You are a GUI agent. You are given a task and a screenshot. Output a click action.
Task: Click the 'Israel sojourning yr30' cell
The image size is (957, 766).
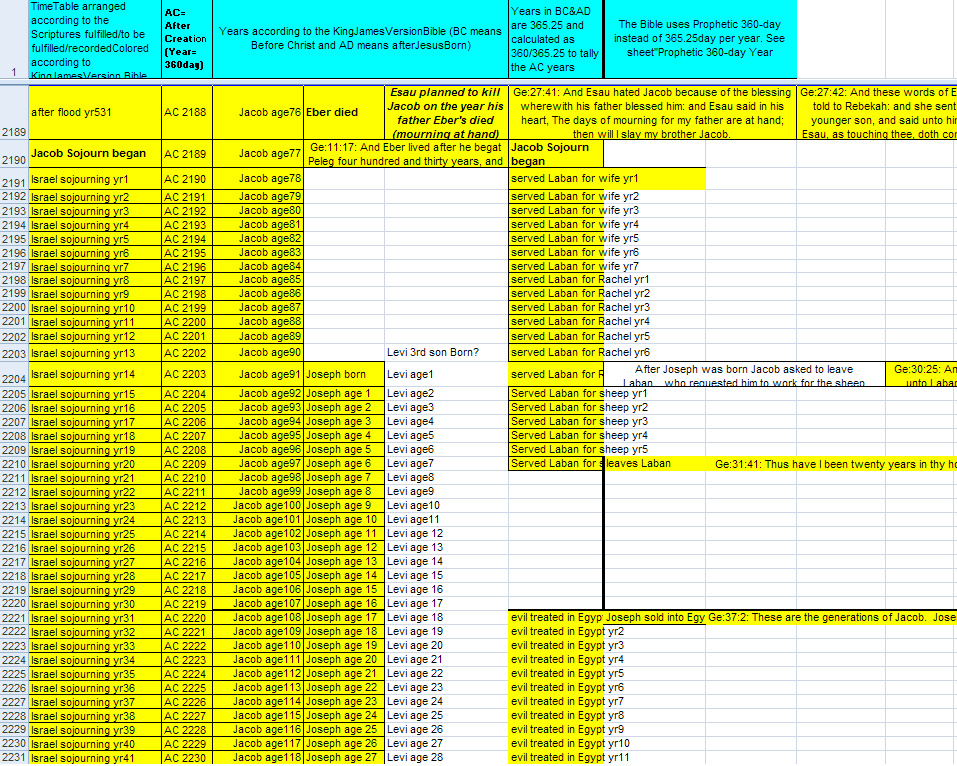[x=95, y=604]
